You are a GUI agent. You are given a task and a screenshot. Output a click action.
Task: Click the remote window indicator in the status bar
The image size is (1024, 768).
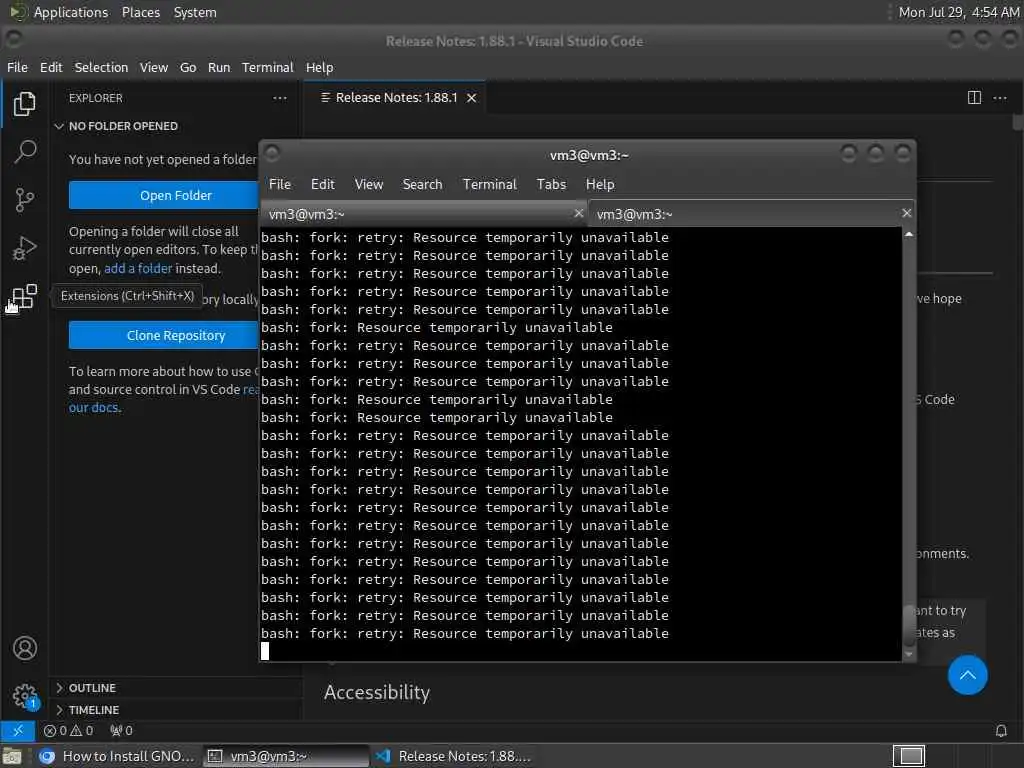[x=18, y=731]
